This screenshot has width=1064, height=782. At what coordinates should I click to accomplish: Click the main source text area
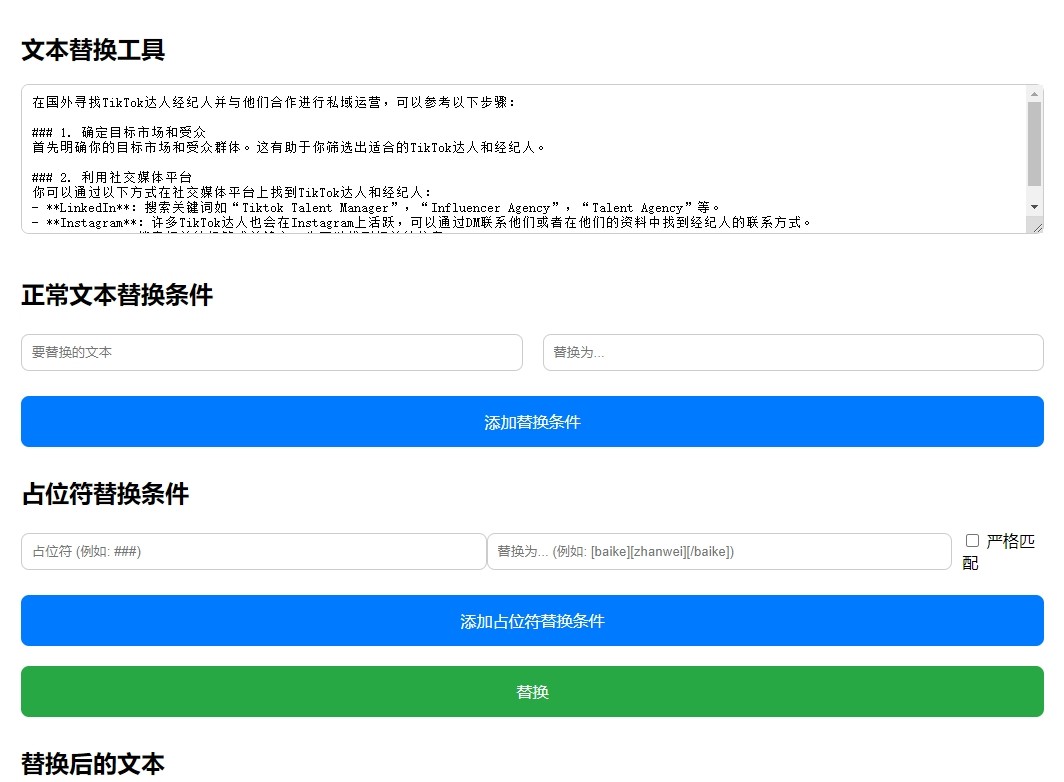[532, 159]
